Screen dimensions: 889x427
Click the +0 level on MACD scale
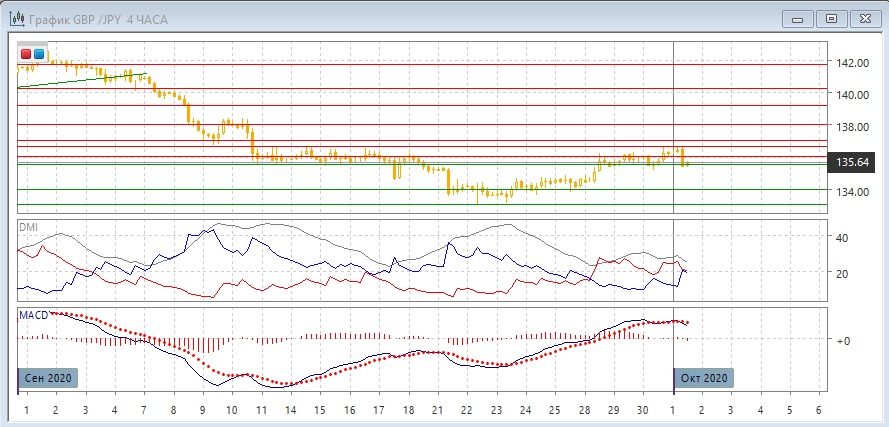[843, 341]
